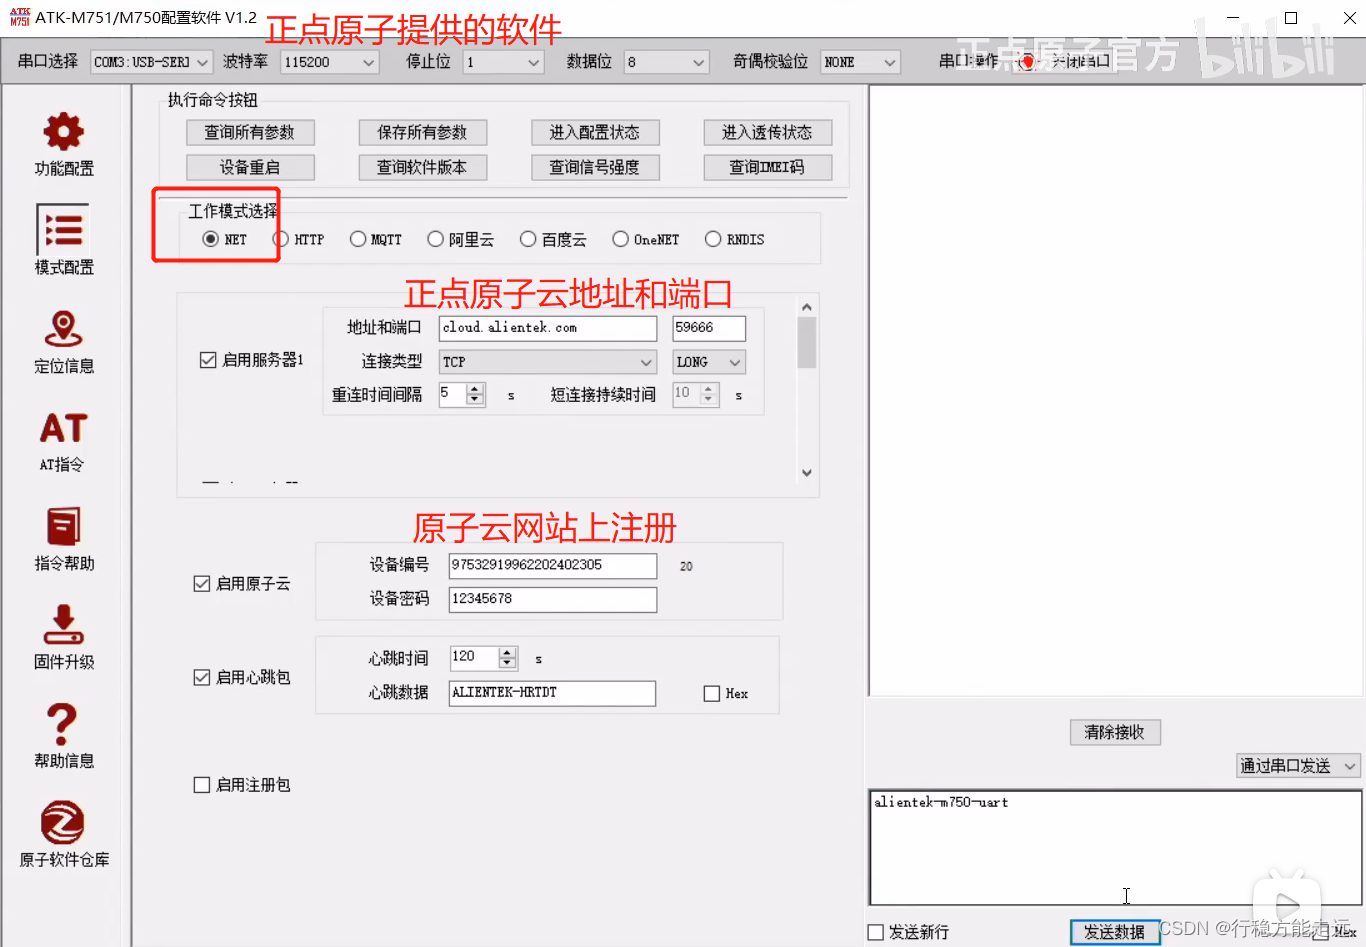1366x947 pixels.
Task: Select the HTTP working mode
Action: tap(281, 239)
